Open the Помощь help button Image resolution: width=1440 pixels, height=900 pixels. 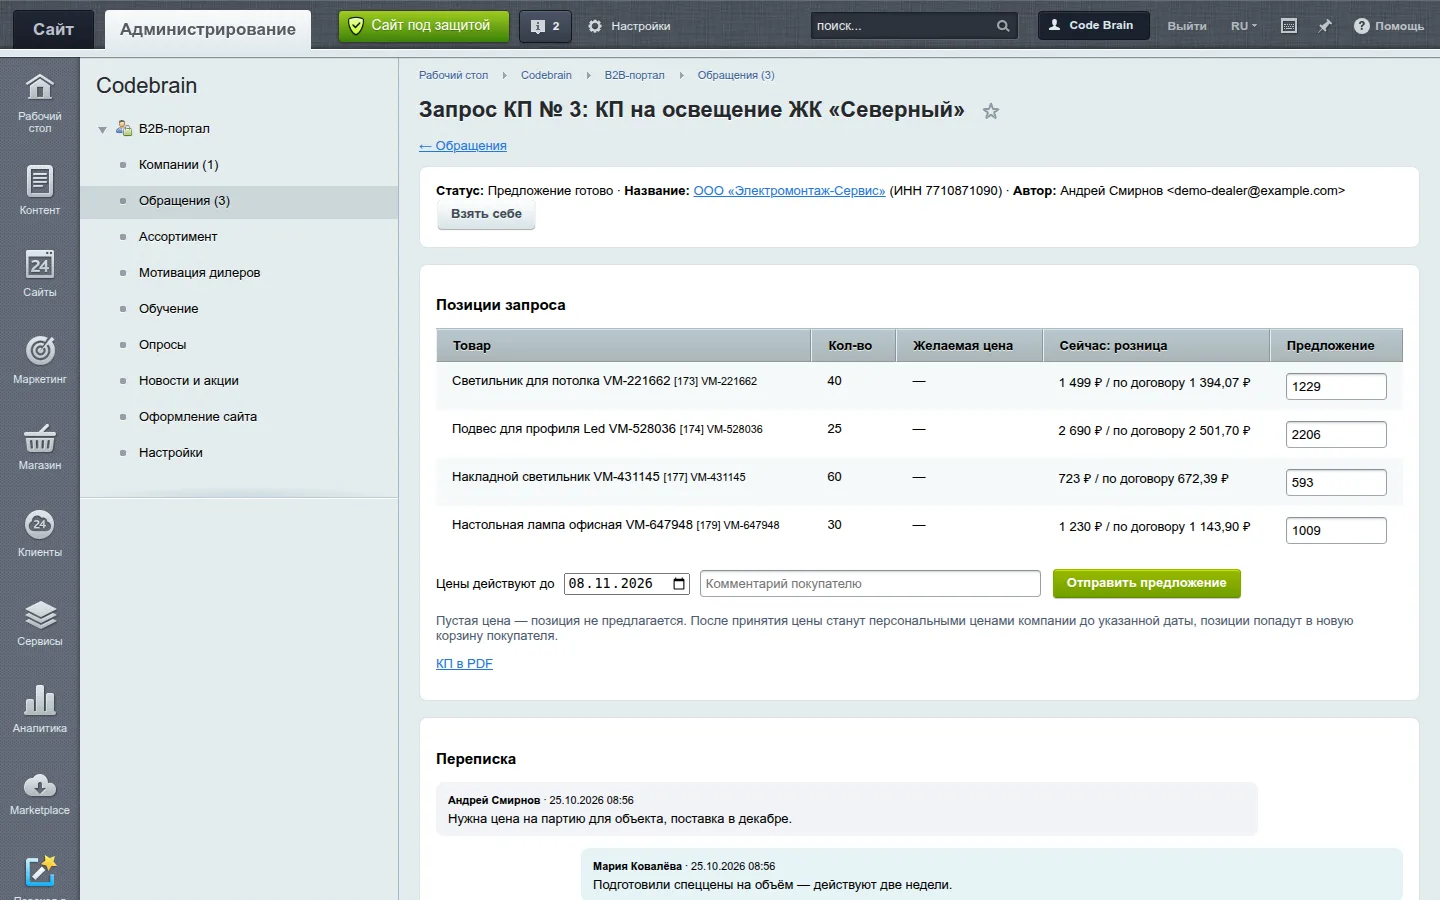1389,26
